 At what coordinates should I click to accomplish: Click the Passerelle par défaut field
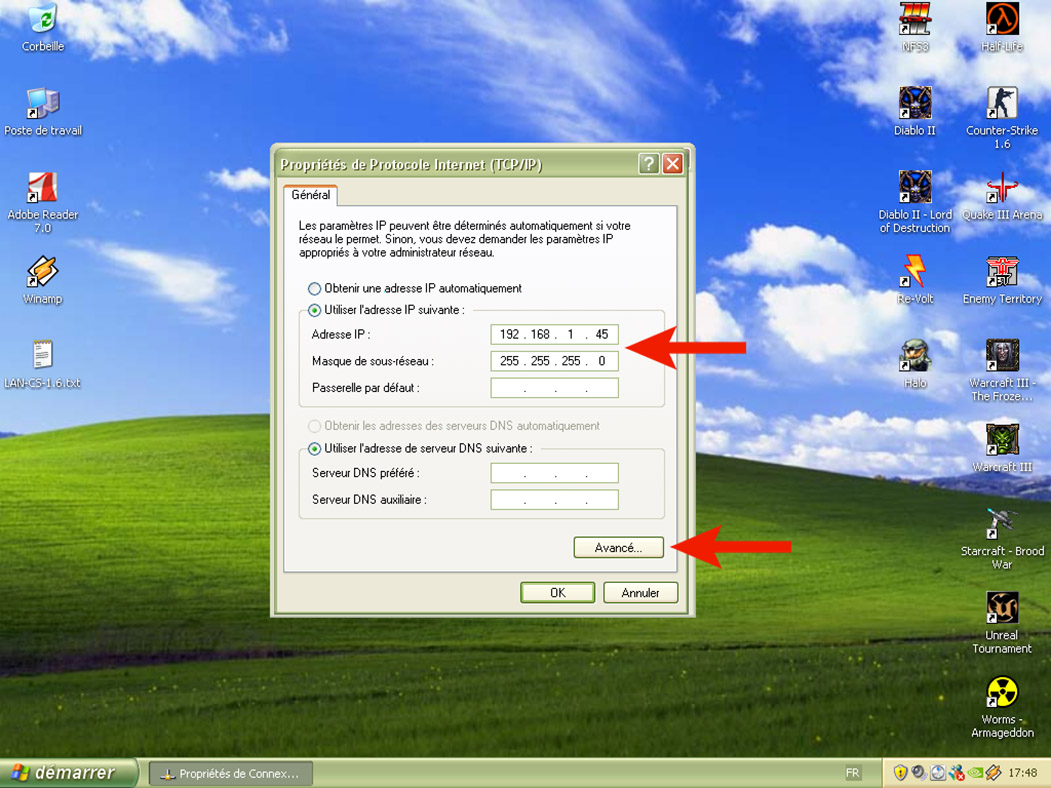(554, 388)
